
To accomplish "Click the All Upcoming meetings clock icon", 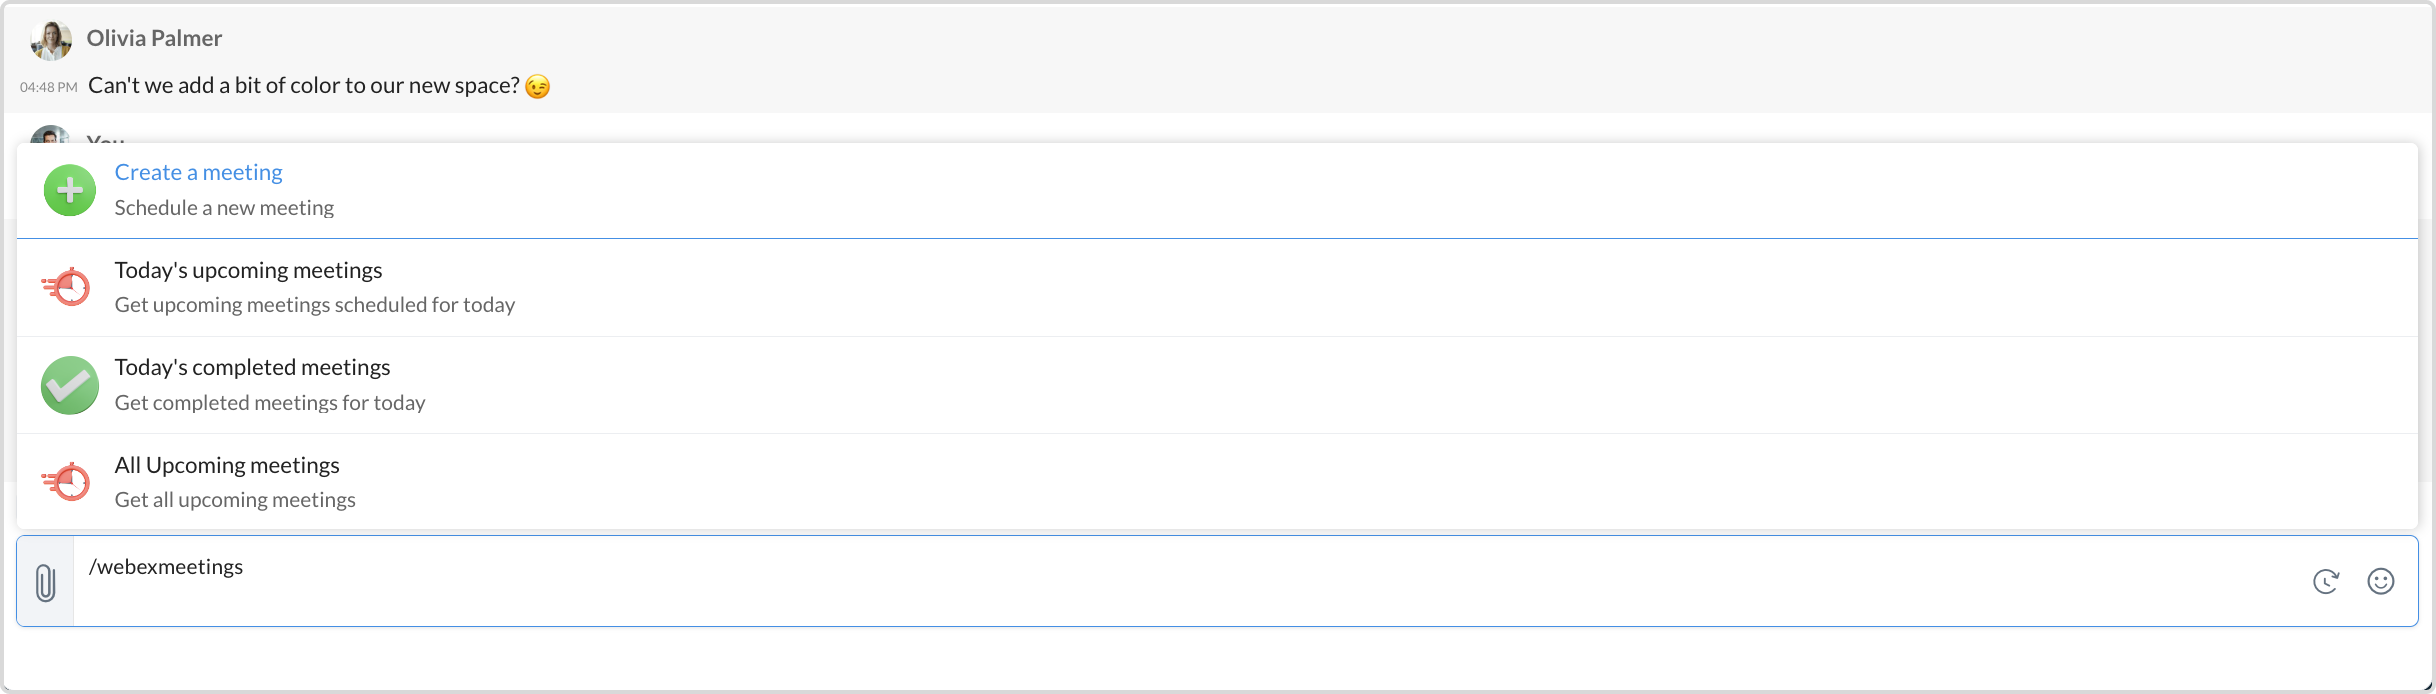I will pyautogui.click(x=67, y=482).
